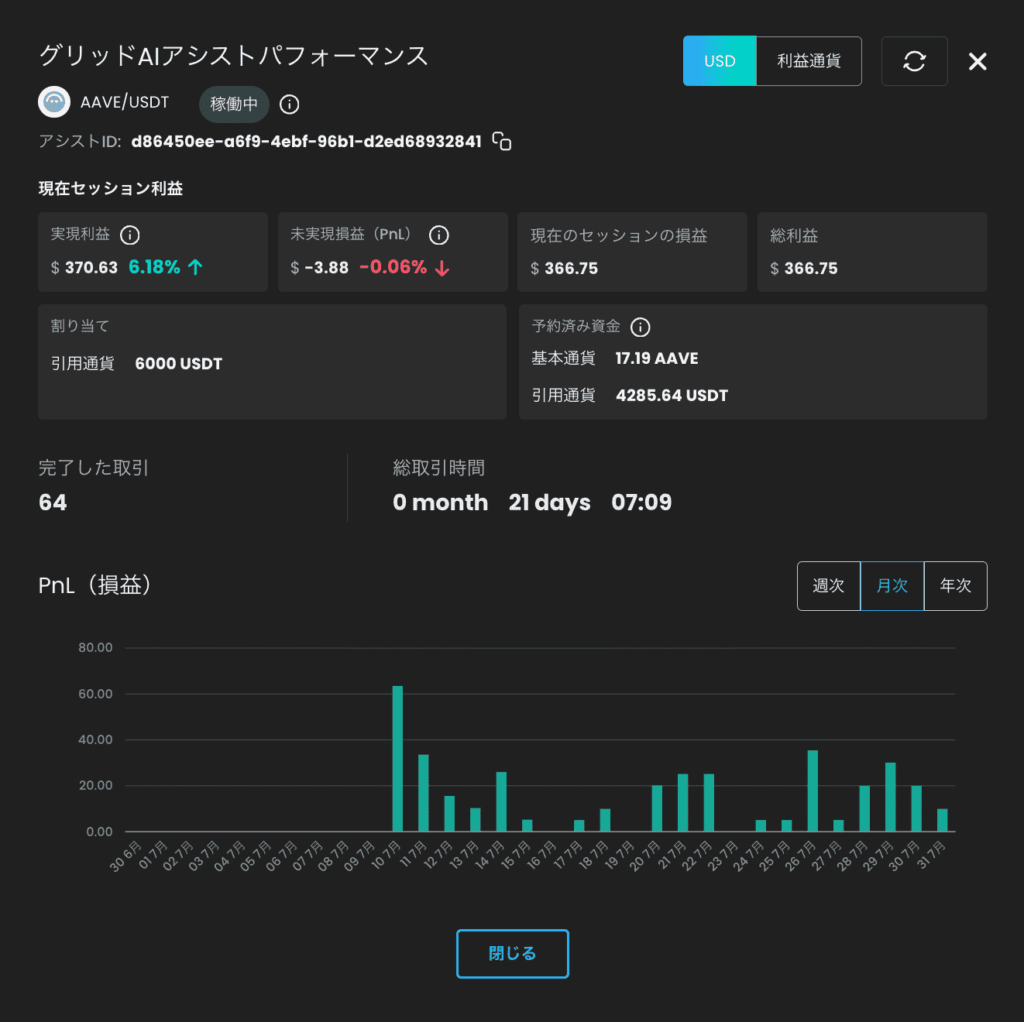Click the unrealized PnL value -3.88
This screenshot has height=1022, width=1024.
(327, 268)
